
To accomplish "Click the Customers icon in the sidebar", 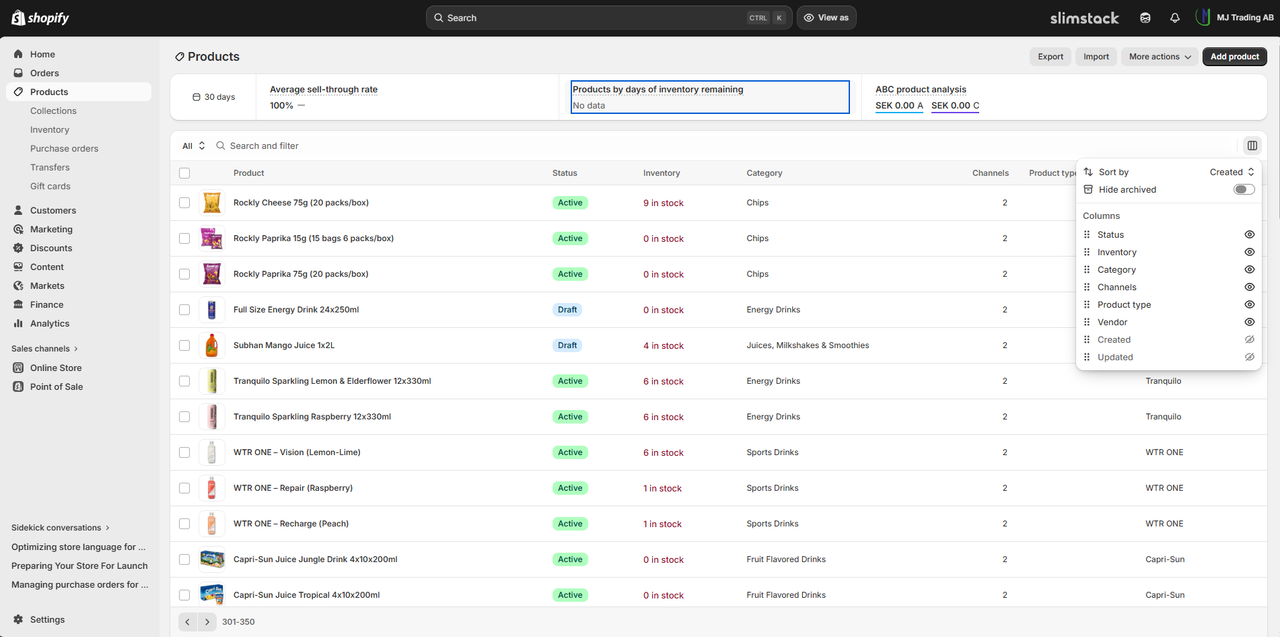I will pyautogui.click(x=18, y=210).
